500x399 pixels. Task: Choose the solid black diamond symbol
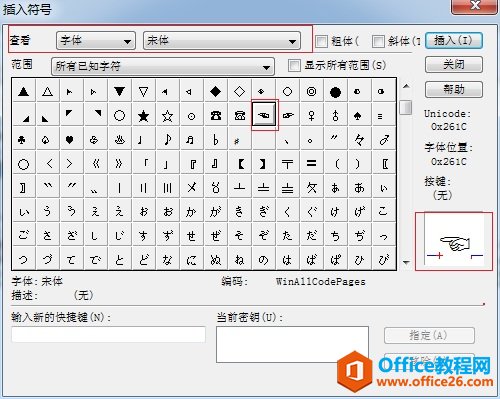(215, 91)
